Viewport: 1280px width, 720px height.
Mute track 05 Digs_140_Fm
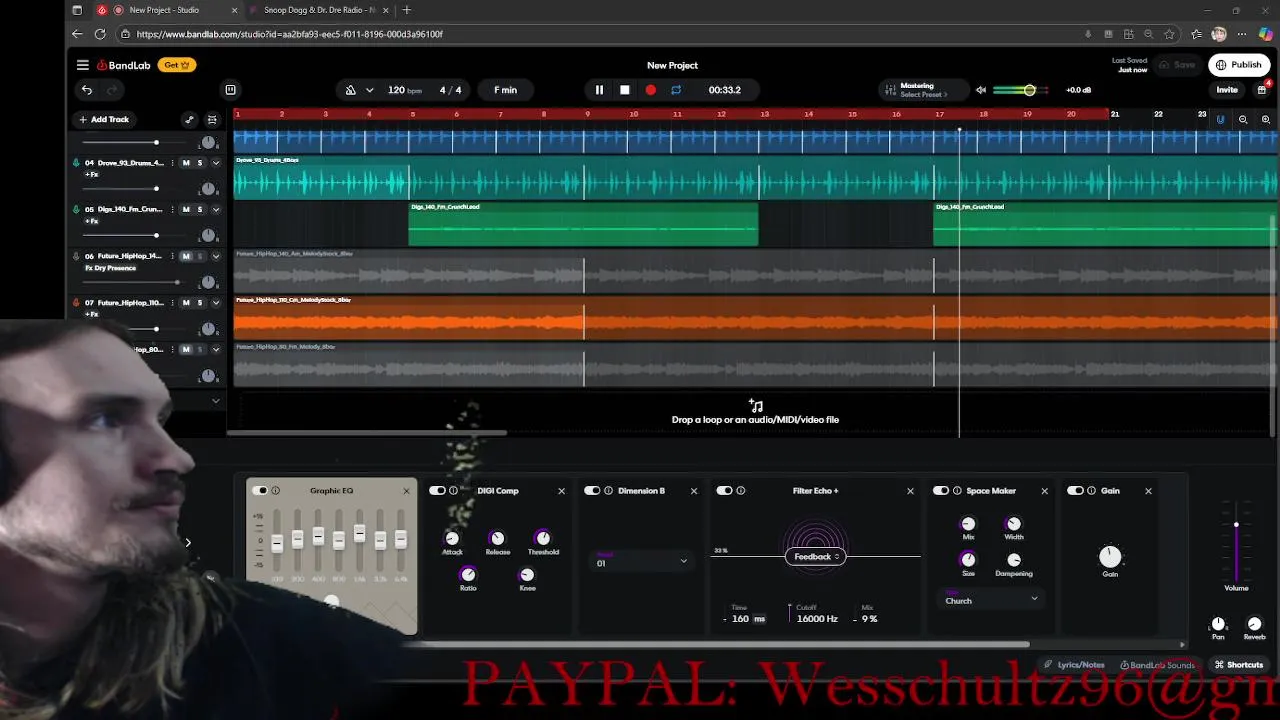(x=186, y=210)
